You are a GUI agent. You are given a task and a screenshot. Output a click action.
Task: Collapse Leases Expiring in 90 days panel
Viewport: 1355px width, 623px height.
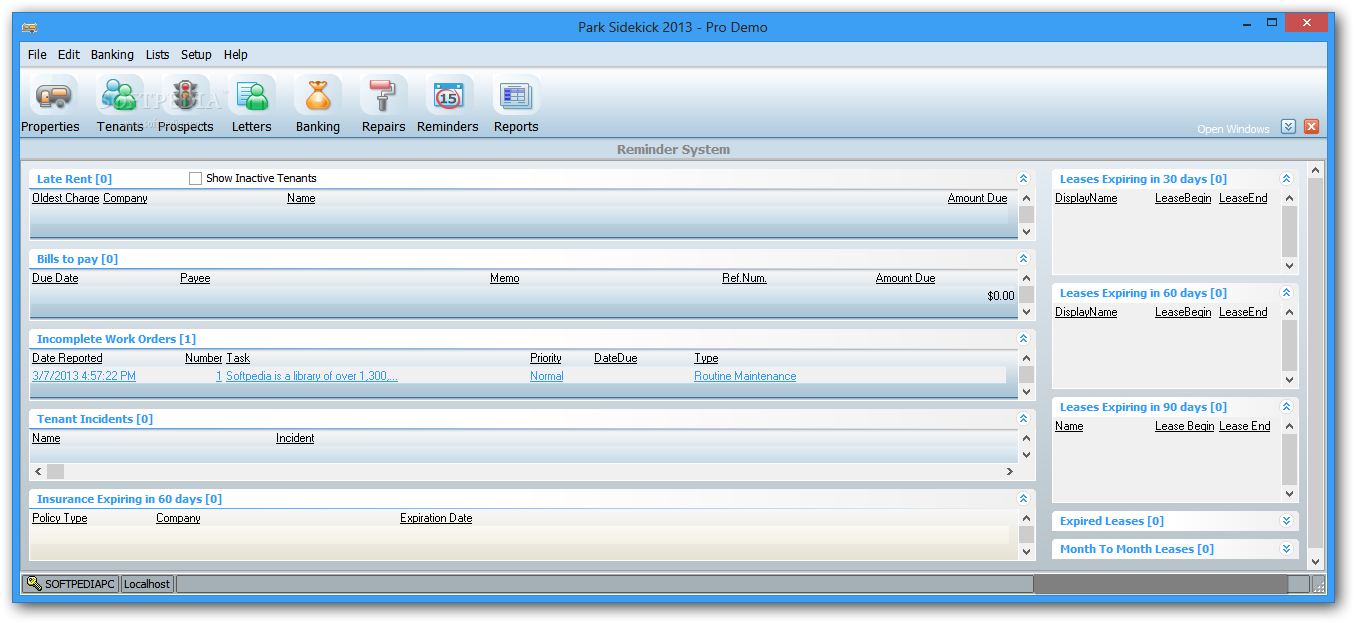coord(1286,407)
